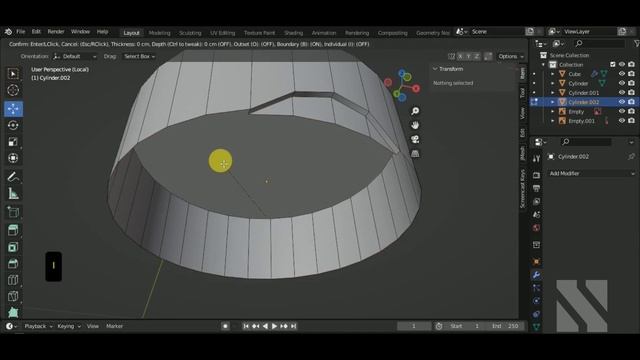Open the Render properties tab icon
Image resolution: width=640 pixels, height=360 pixels.
536,175
